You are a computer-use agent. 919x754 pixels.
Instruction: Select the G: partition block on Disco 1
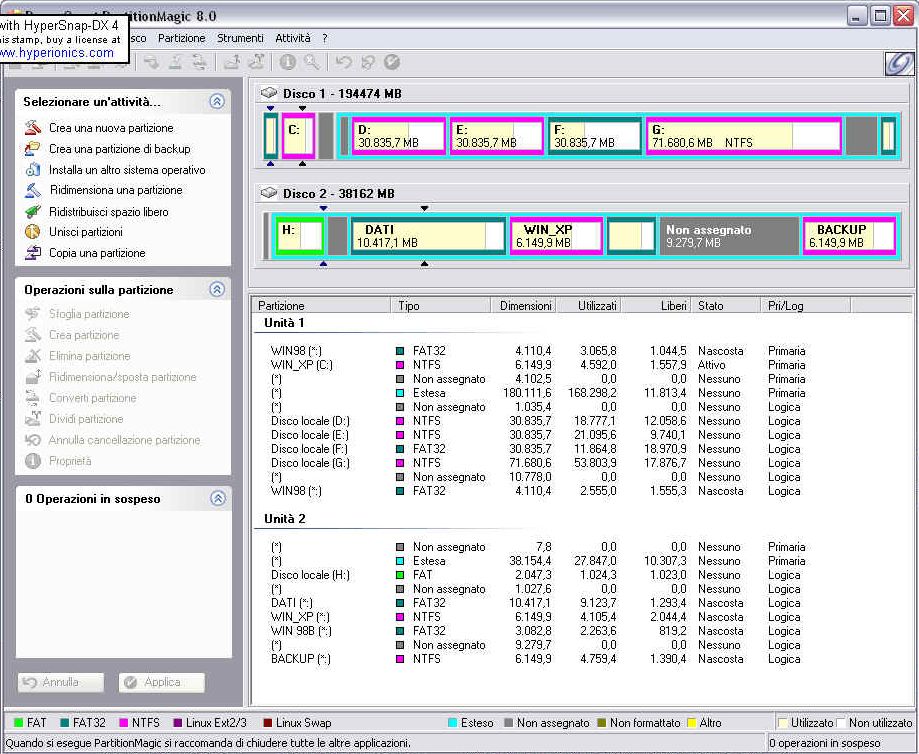[x=744, y=136]
